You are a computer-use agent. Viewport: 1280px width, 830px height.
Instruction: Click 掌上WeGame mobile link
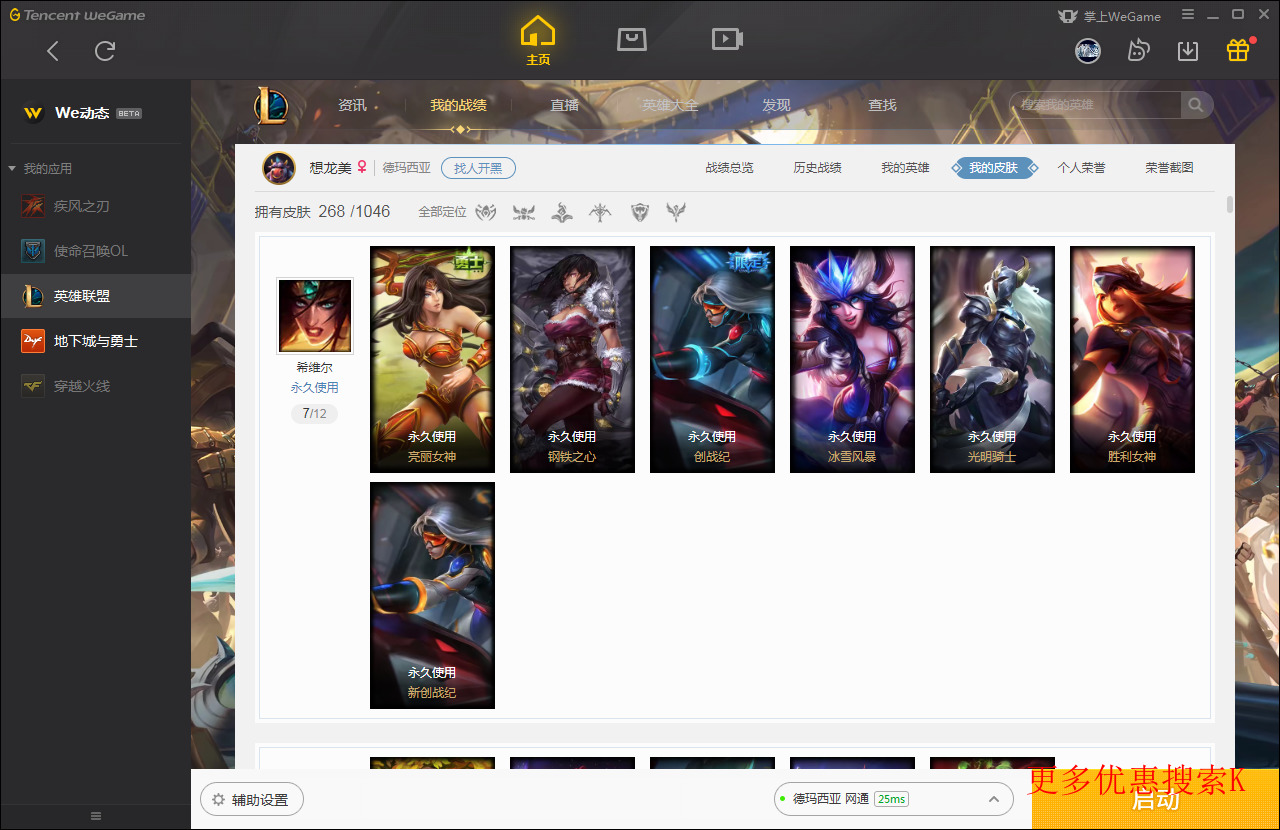point(1108,16)
